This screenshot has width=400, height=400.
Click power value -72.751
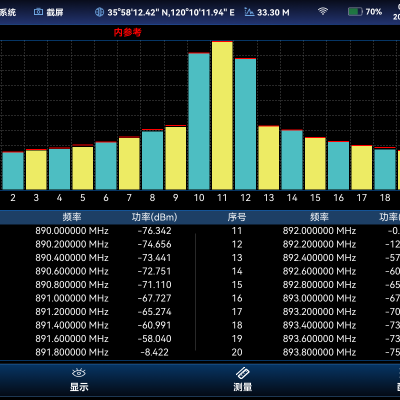(x=155, y=271)
